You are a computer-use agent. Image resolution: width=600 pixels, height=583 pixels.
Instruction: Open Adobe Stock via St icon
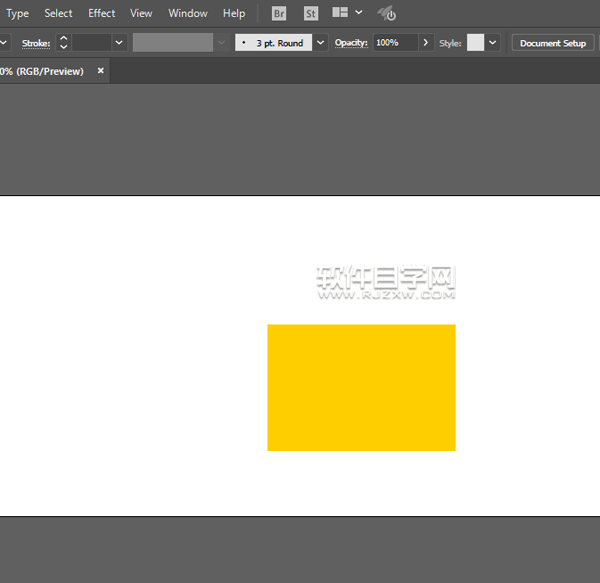click(311, 14)
